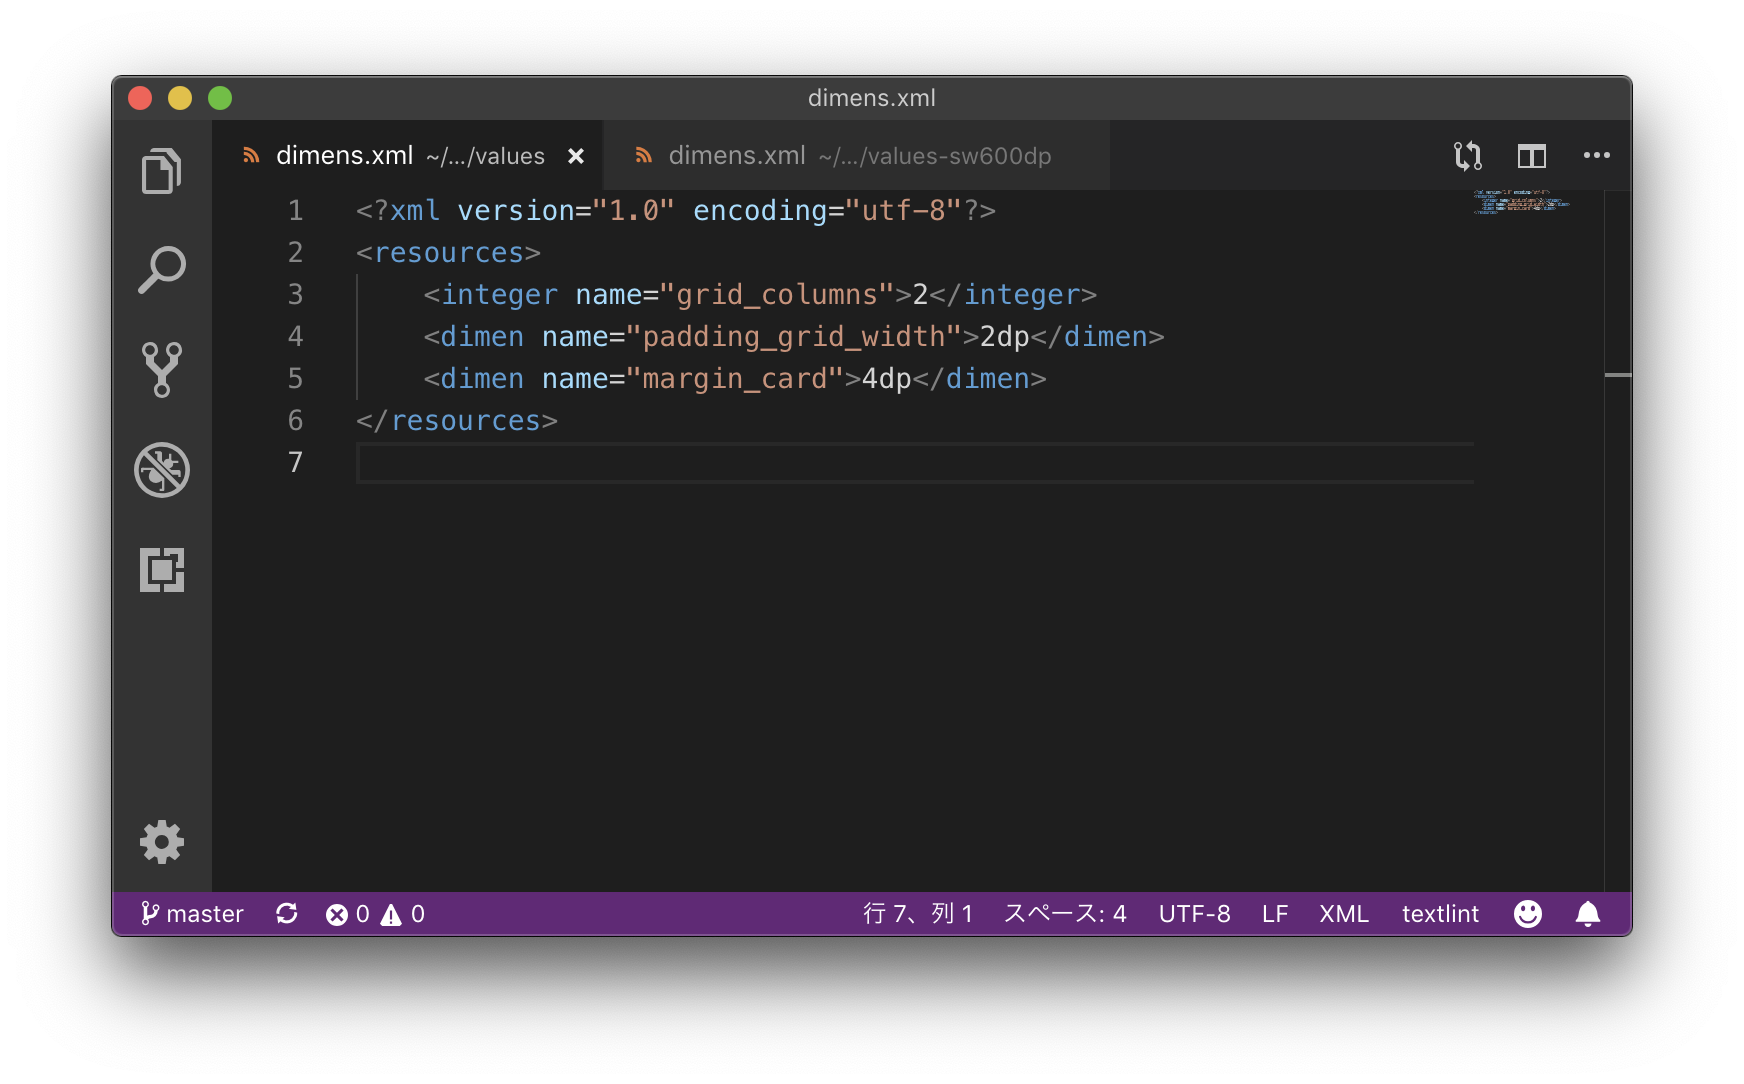Open the Extensions view
The image size is (1744, 1084).
[162, 570]
